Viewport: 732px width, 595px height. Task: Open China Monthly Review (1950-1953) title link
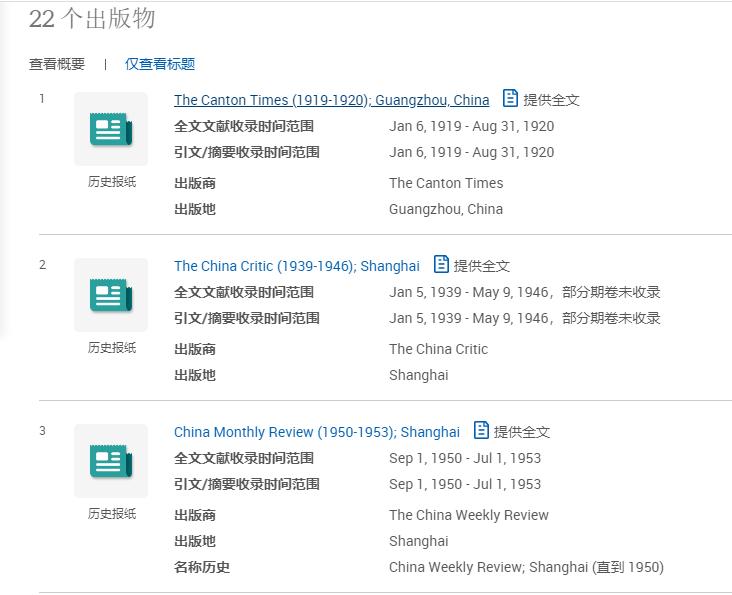317,432
